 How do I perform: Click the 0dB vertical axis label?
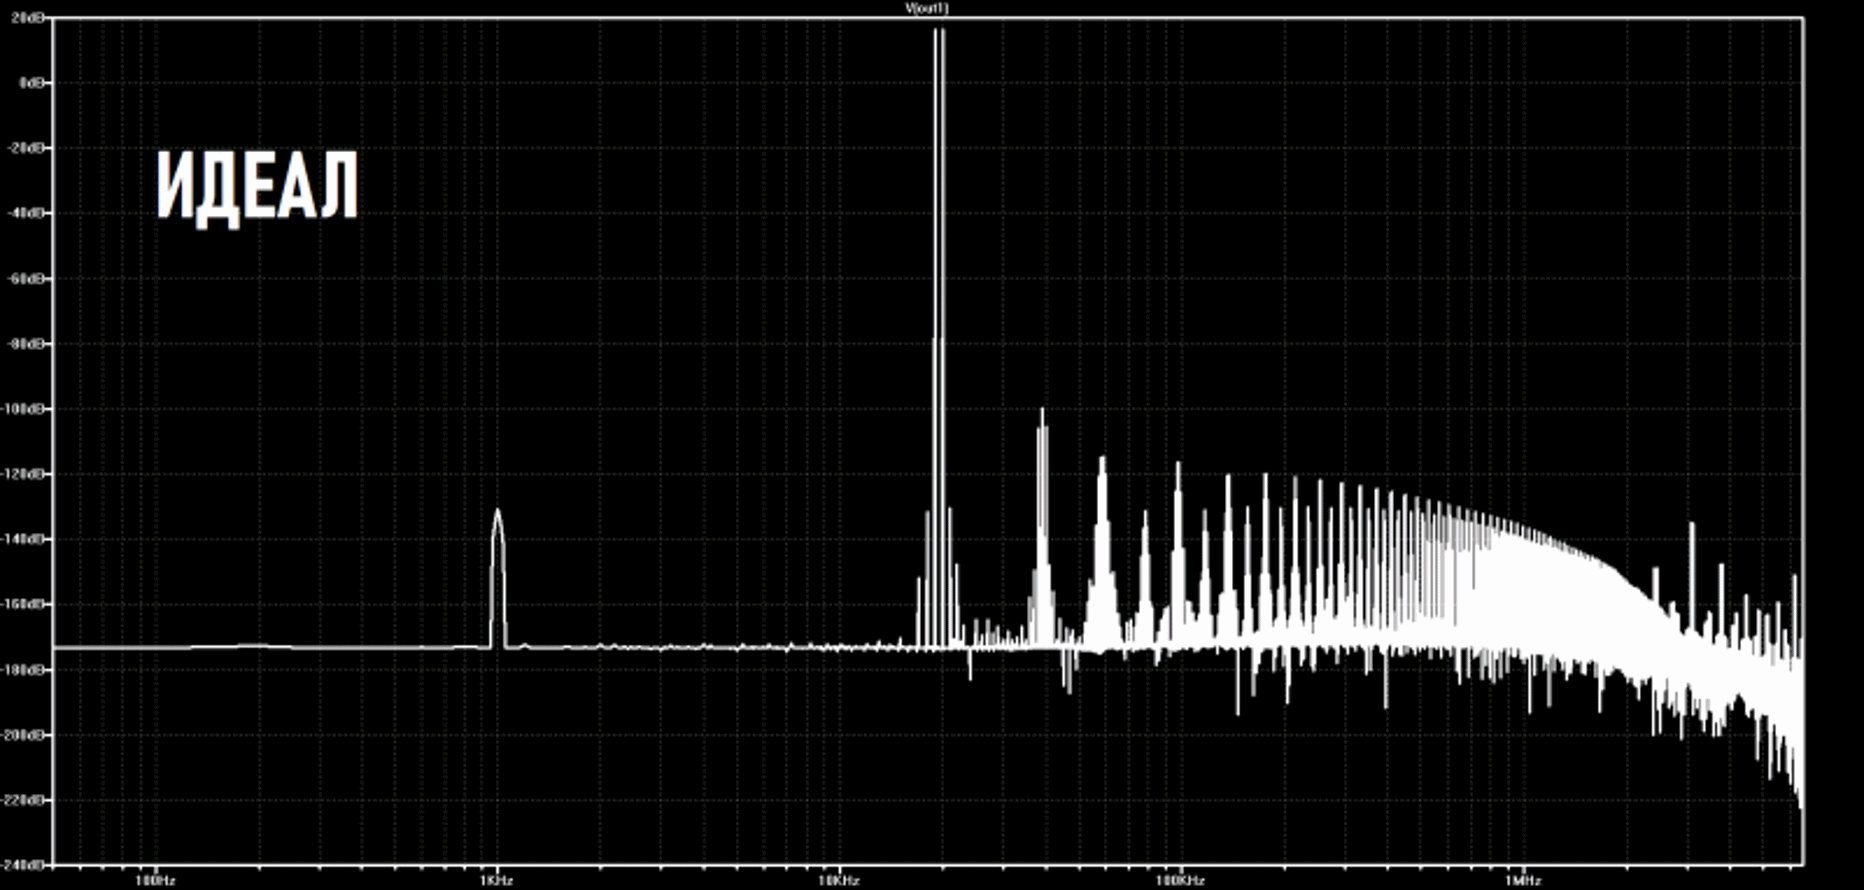click(32, 83)
